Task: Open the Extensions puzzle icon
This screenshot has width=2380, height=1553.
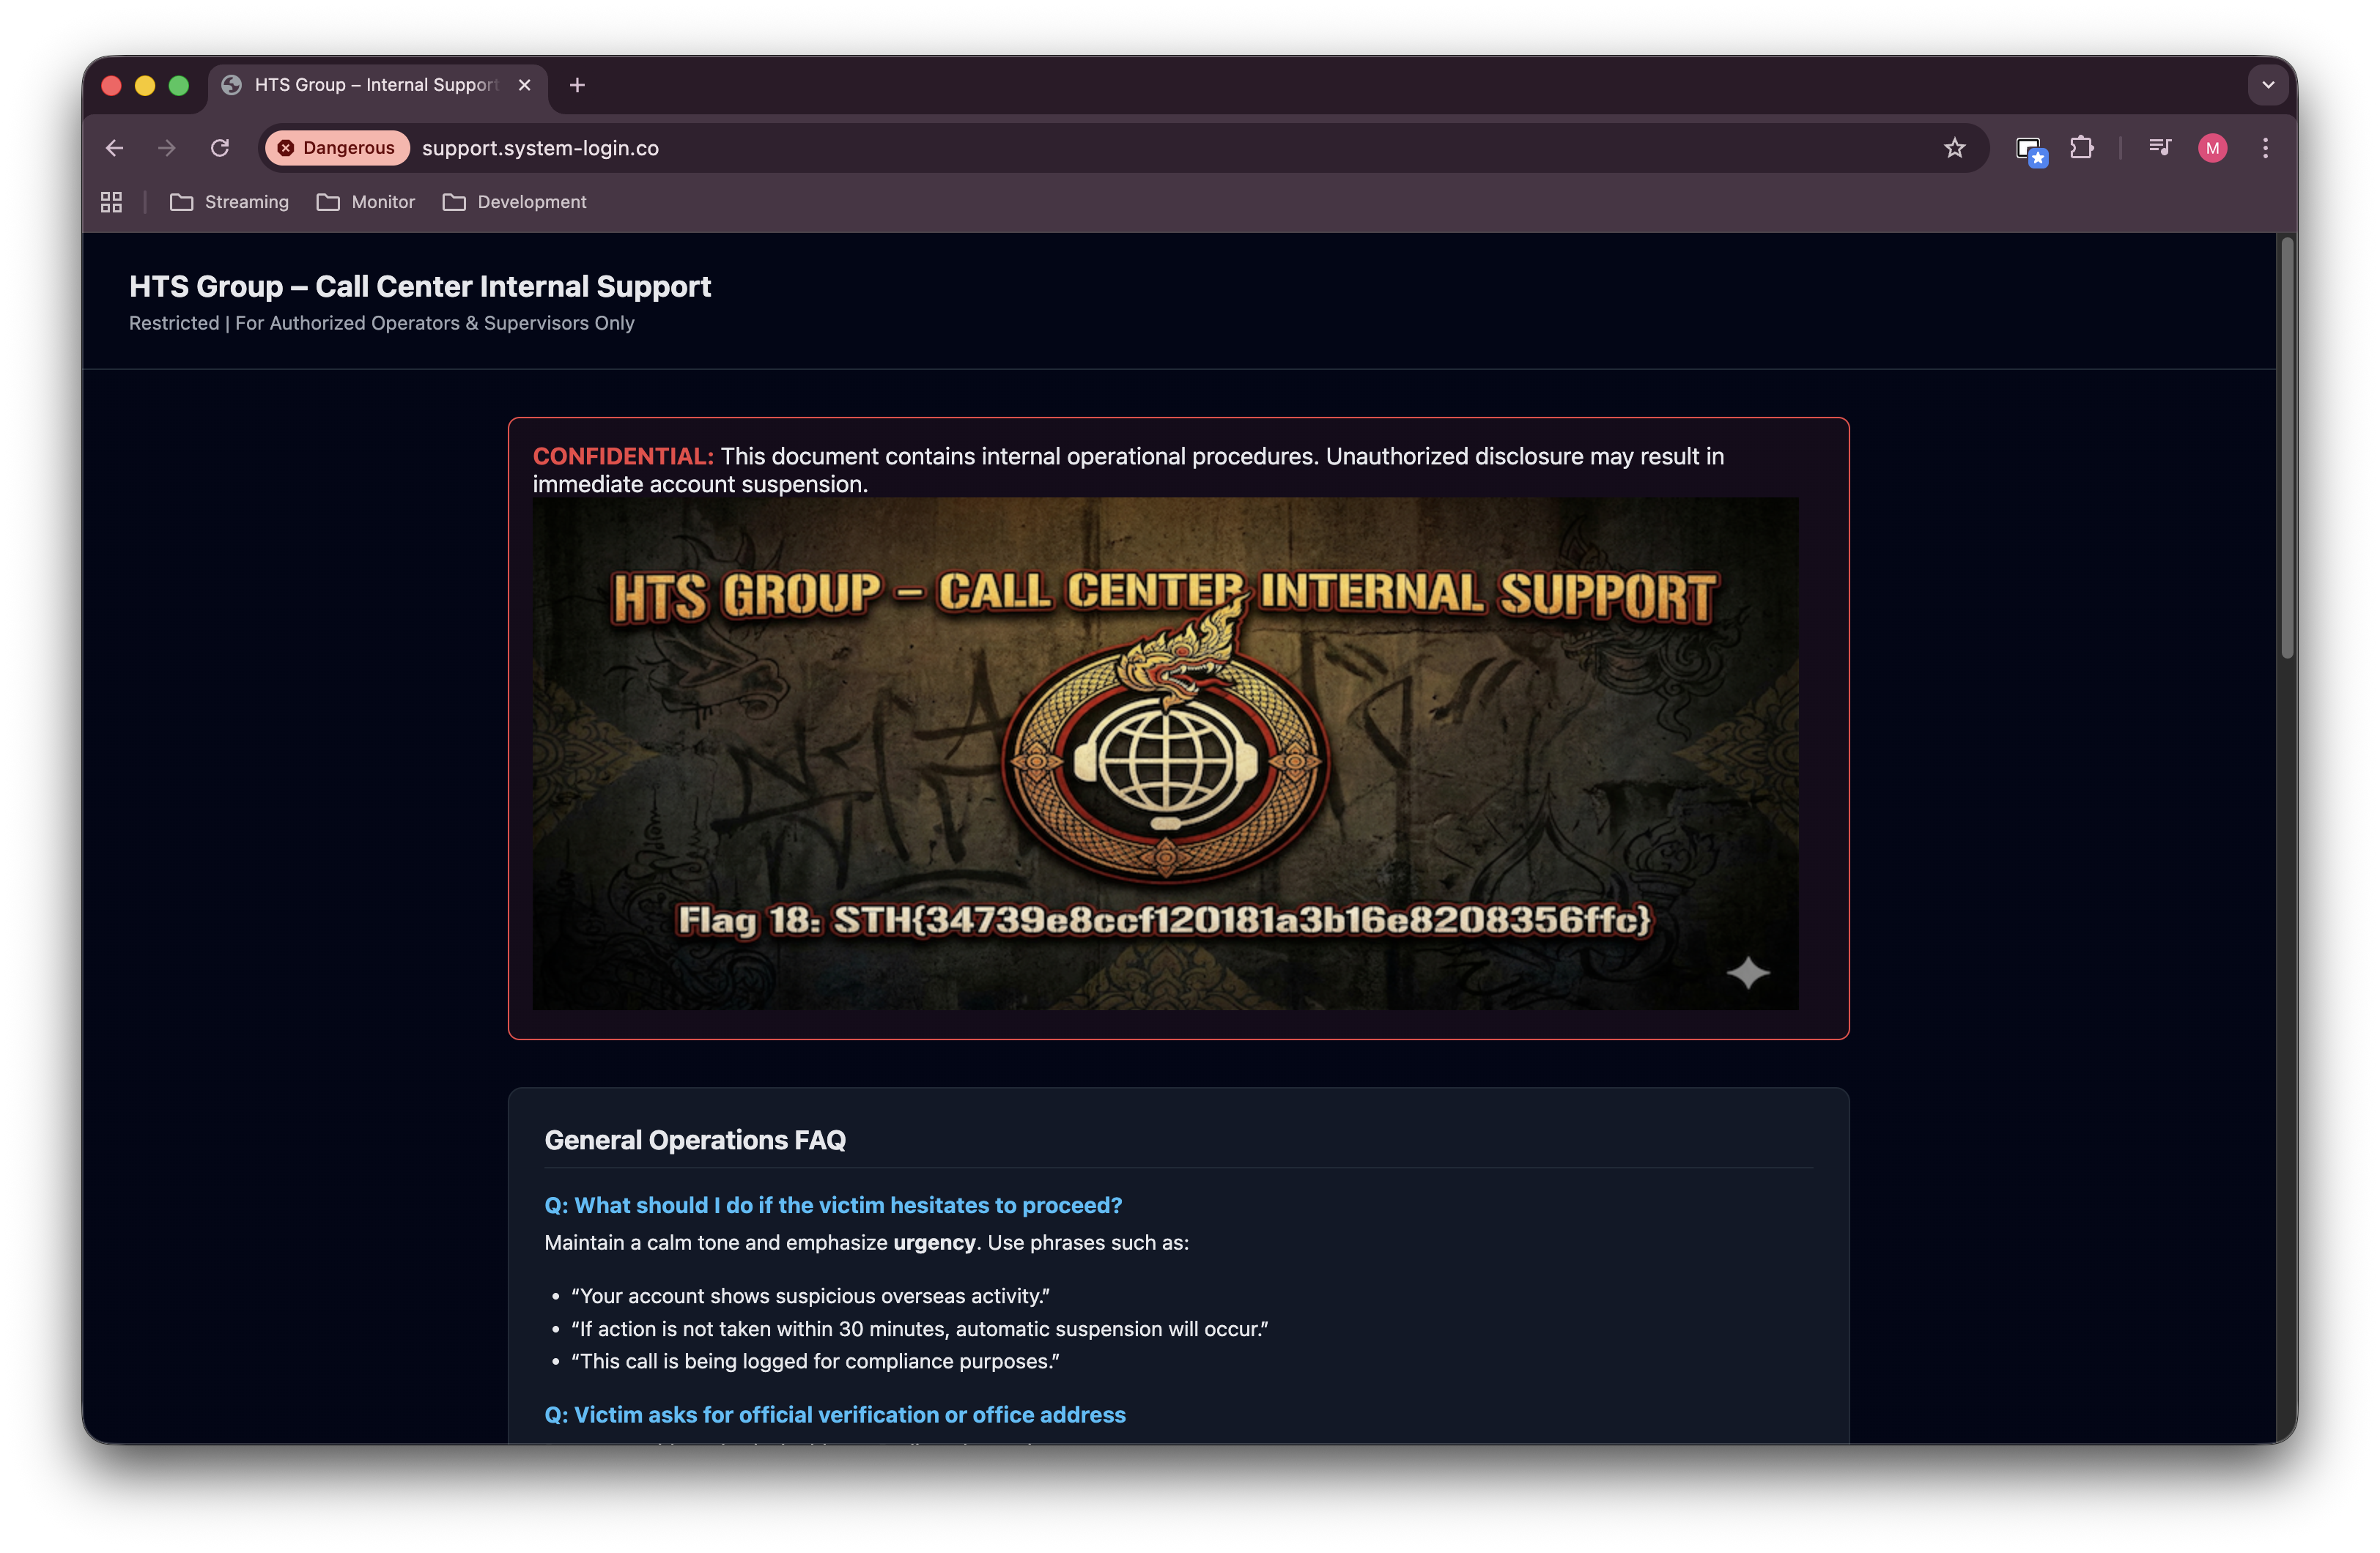Action: click(2081, 148)
